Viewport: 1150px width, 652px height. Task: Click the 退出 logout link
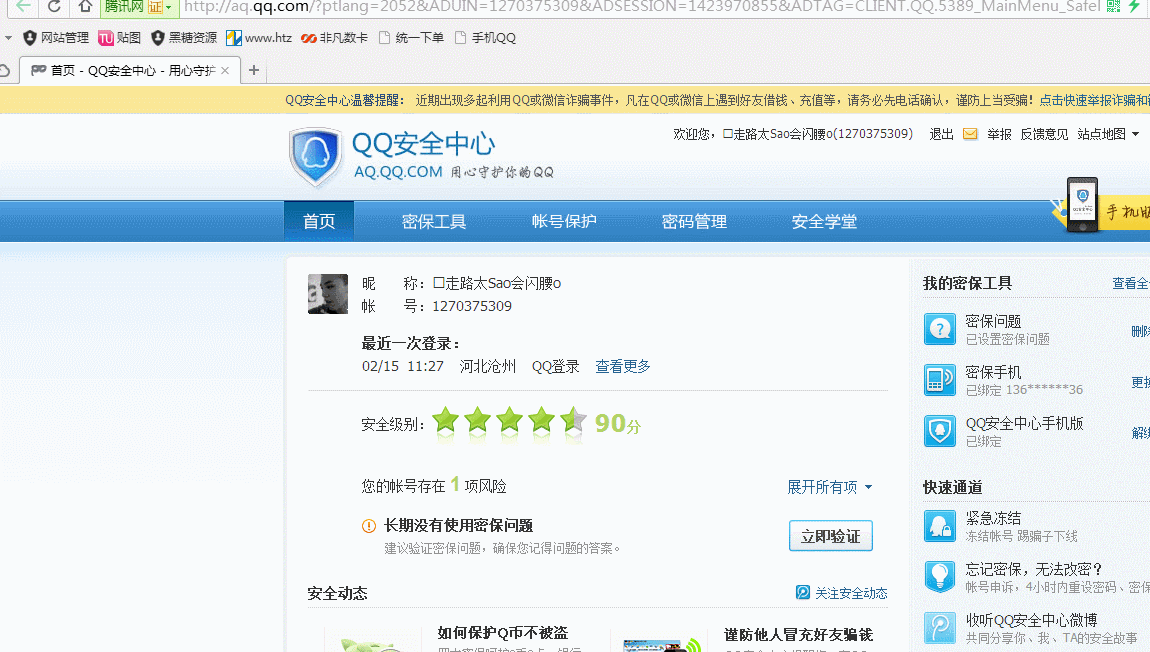coord(942,134)
